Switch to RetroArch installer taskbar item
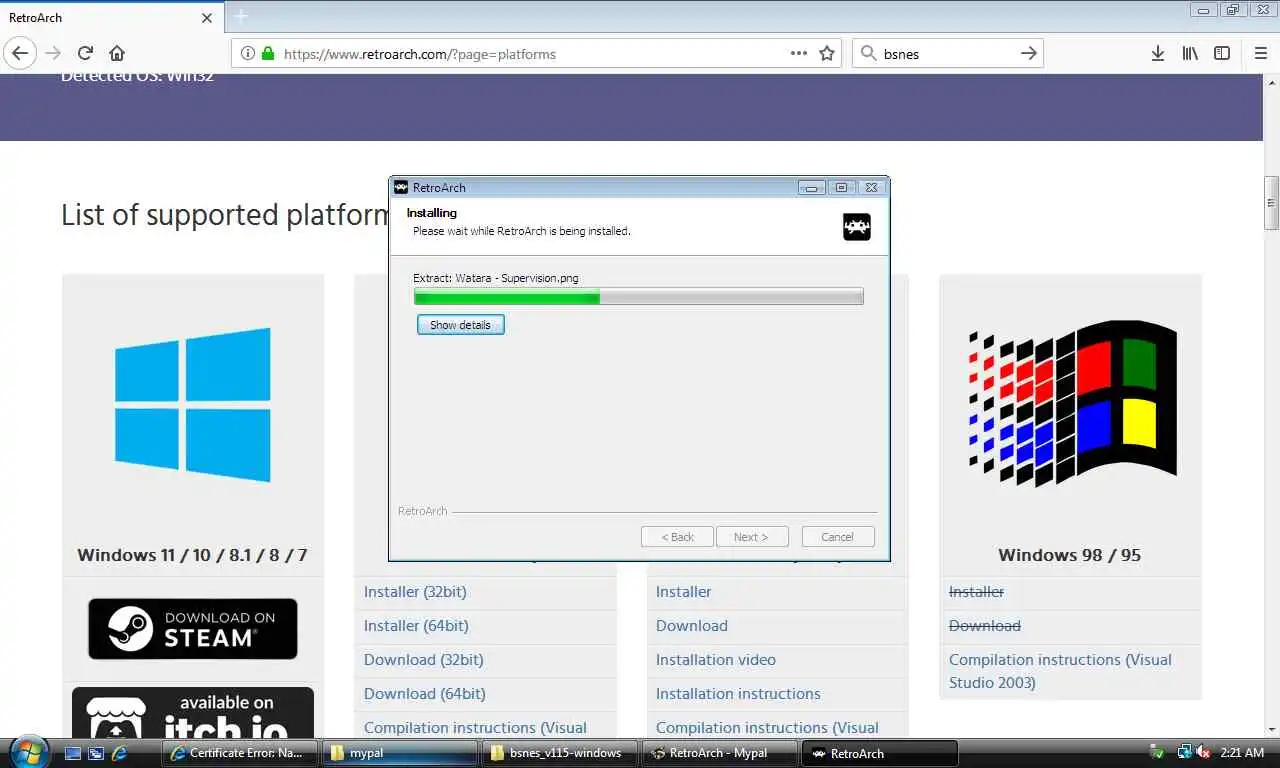The height and width of the screenshot is (768, 1280). click(x=880, y=753)
